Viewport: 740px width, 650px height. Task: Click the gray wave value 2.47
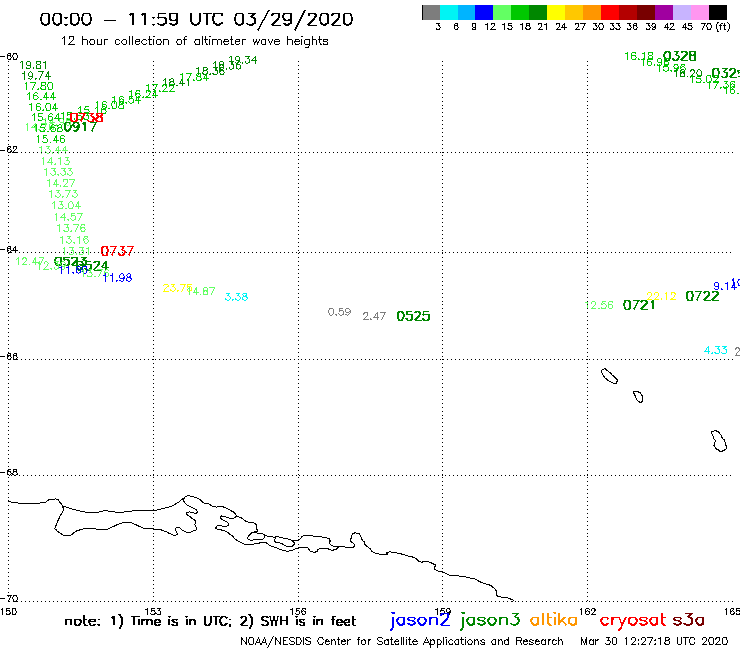click(x=374, y=316)
